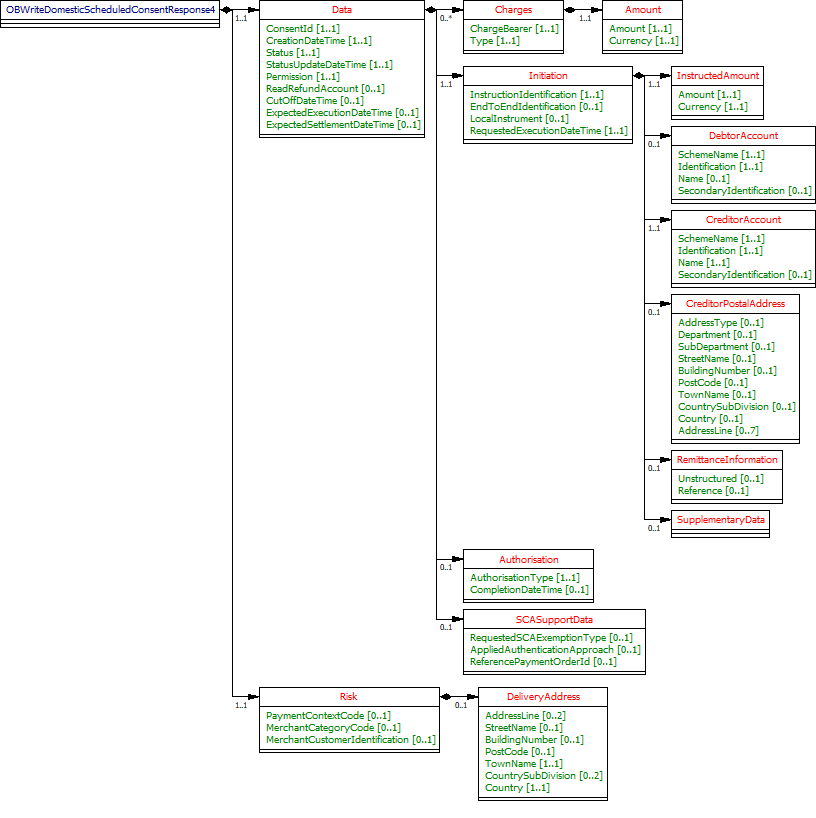Click the RemittanceInformation class header
Viewport: 816px width, 818px height.
click(x=726, y=459)
